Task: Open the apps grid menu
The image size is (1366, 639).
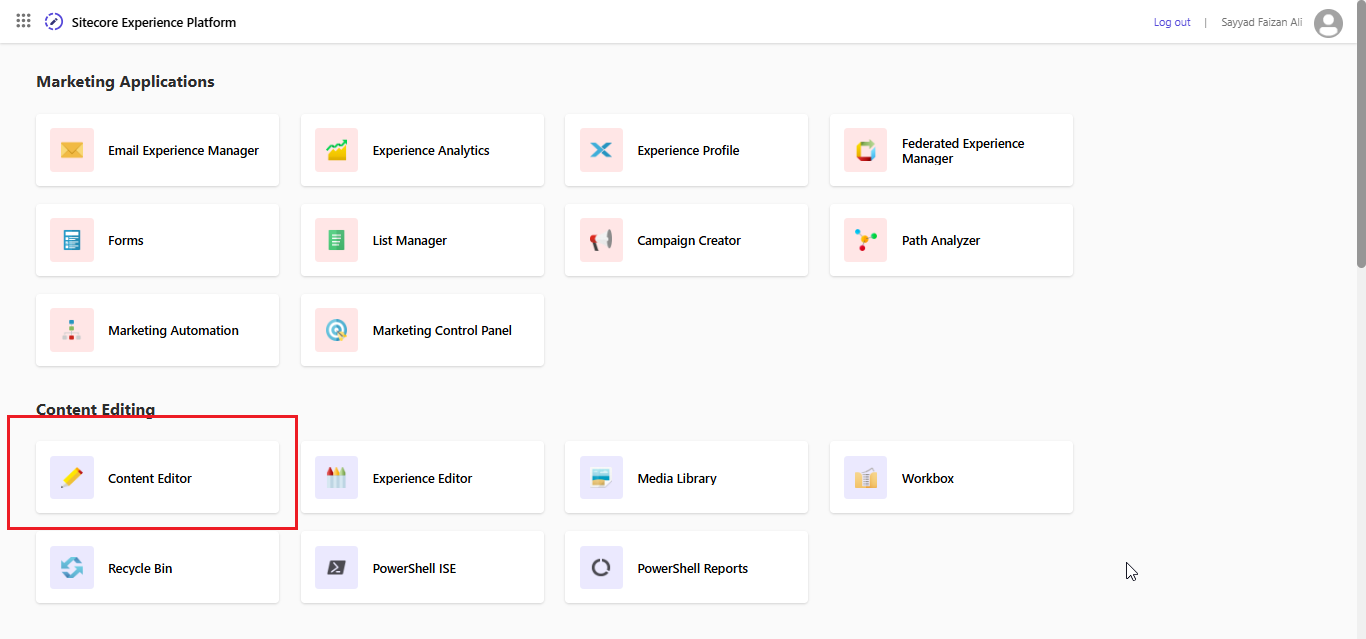Action: click(x=22, y=20)
